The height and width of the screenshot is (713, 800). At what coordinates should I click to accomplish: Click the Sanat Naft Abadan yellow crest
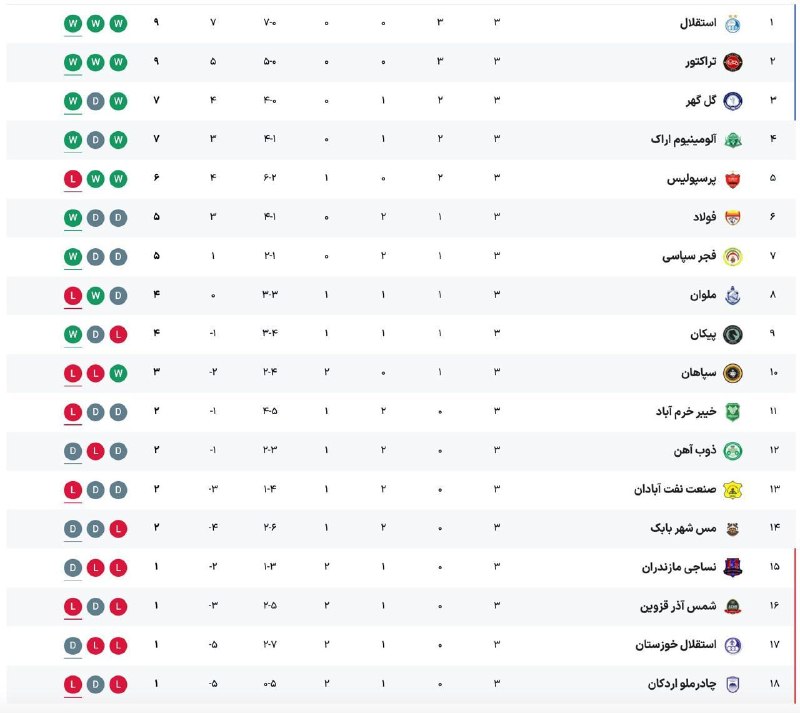tap(733, 490)
